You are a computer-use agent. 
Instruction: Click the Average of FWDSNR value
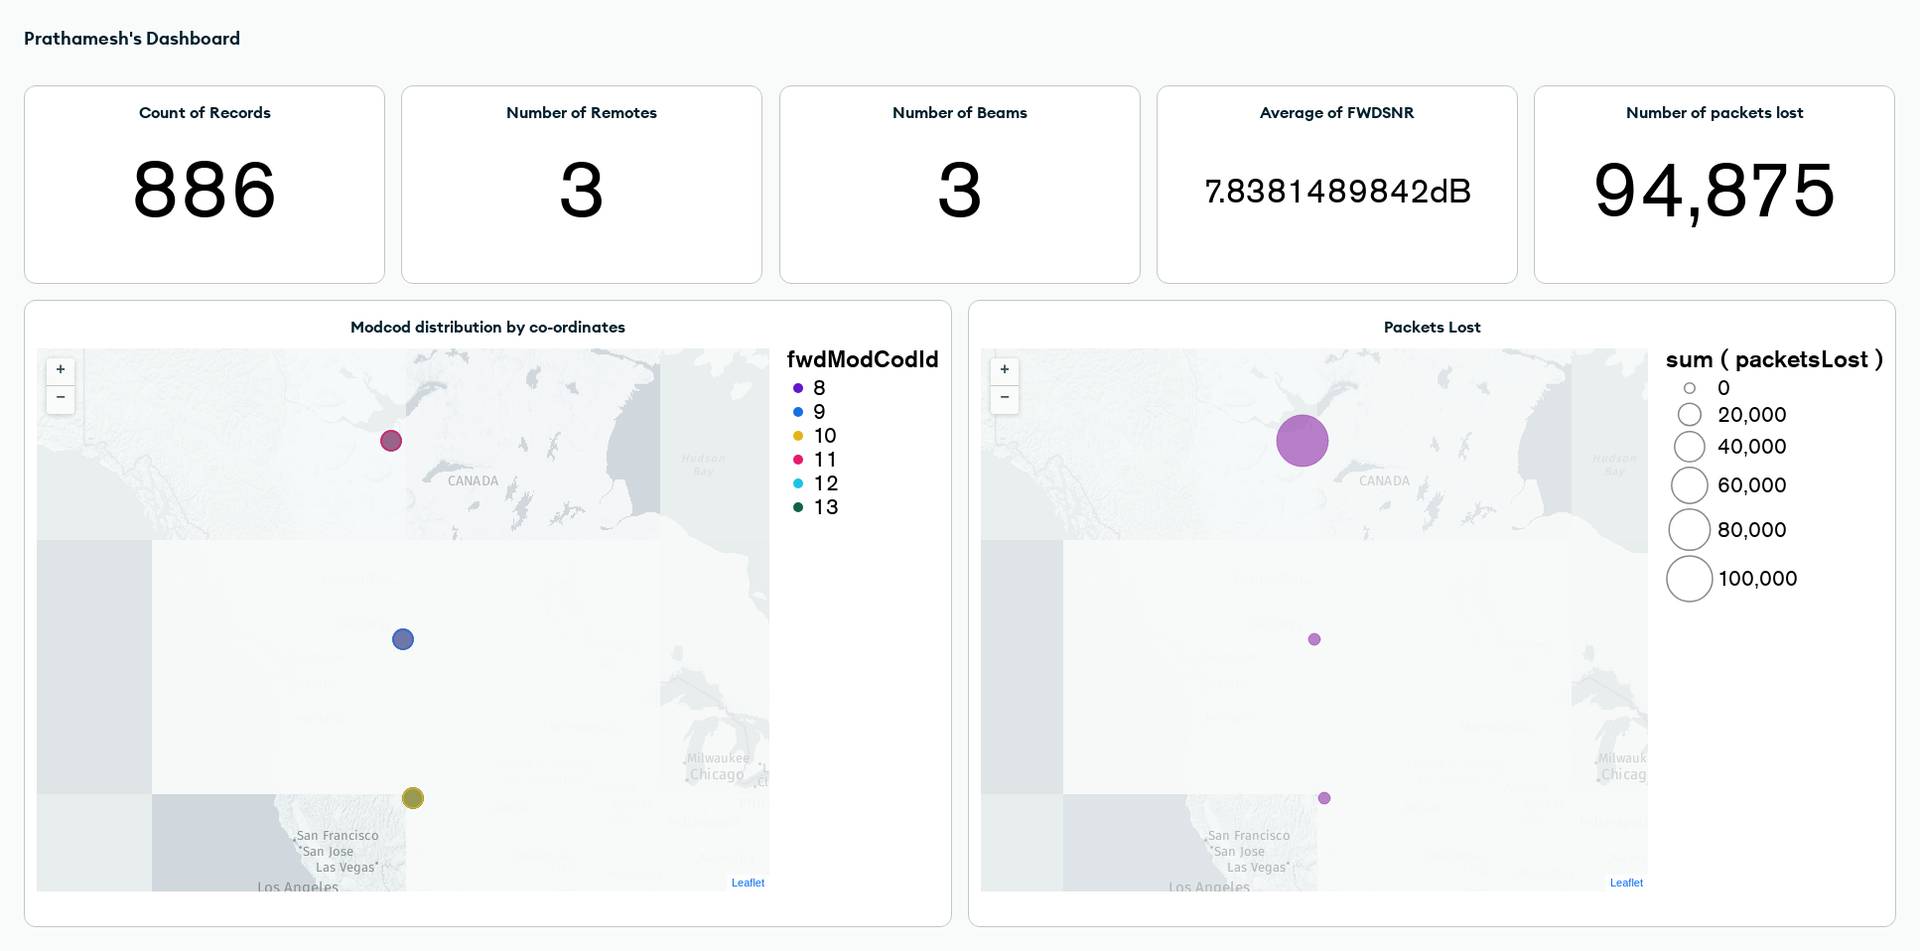tap(1337, 191)
